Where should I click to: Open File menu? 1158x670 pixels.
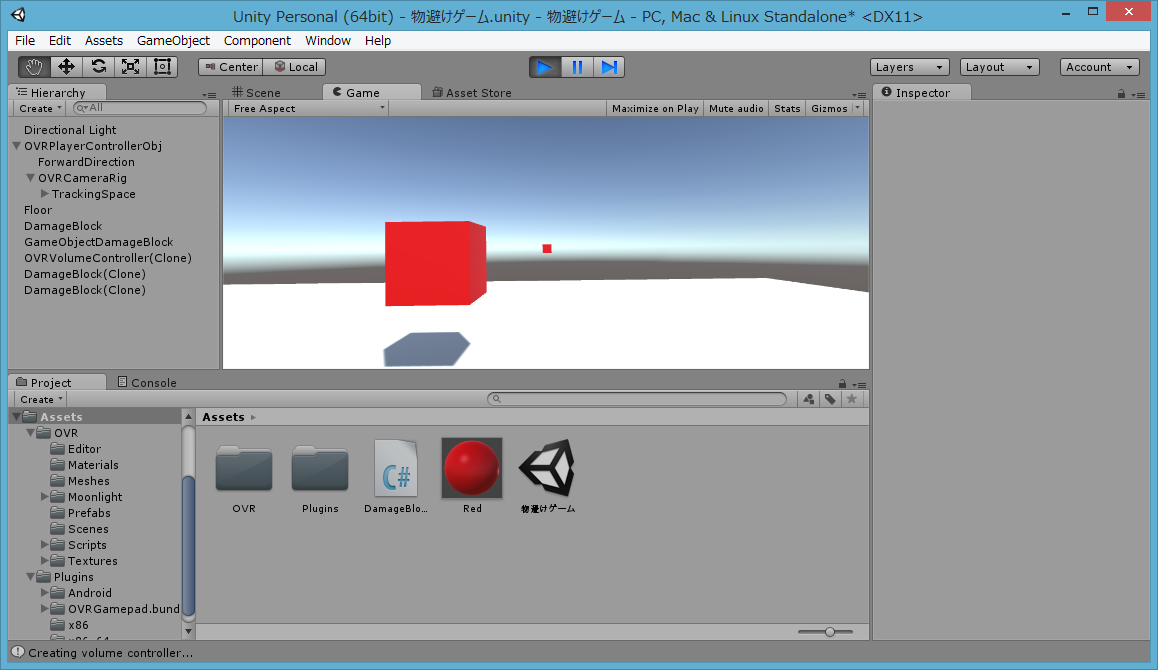click(x=24, y=41)
